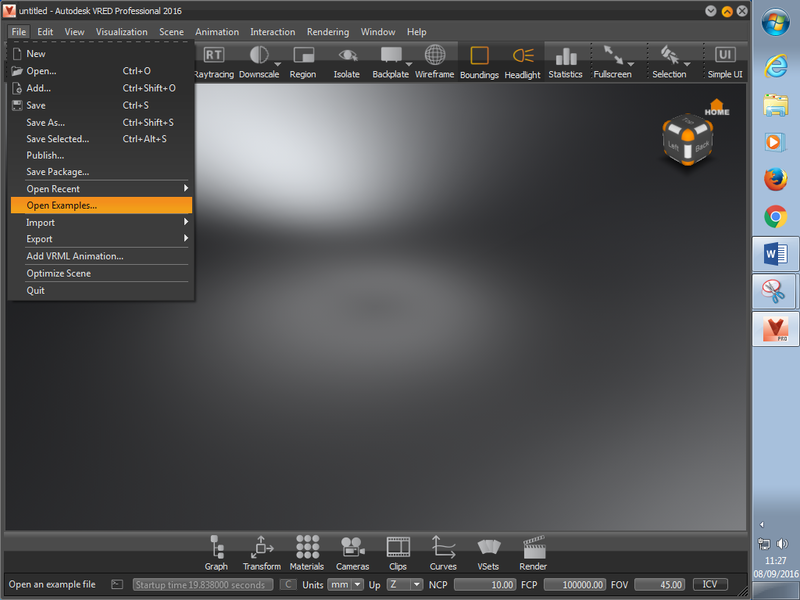Open the Selection dropdown arrow

click(x=687, y=64)
